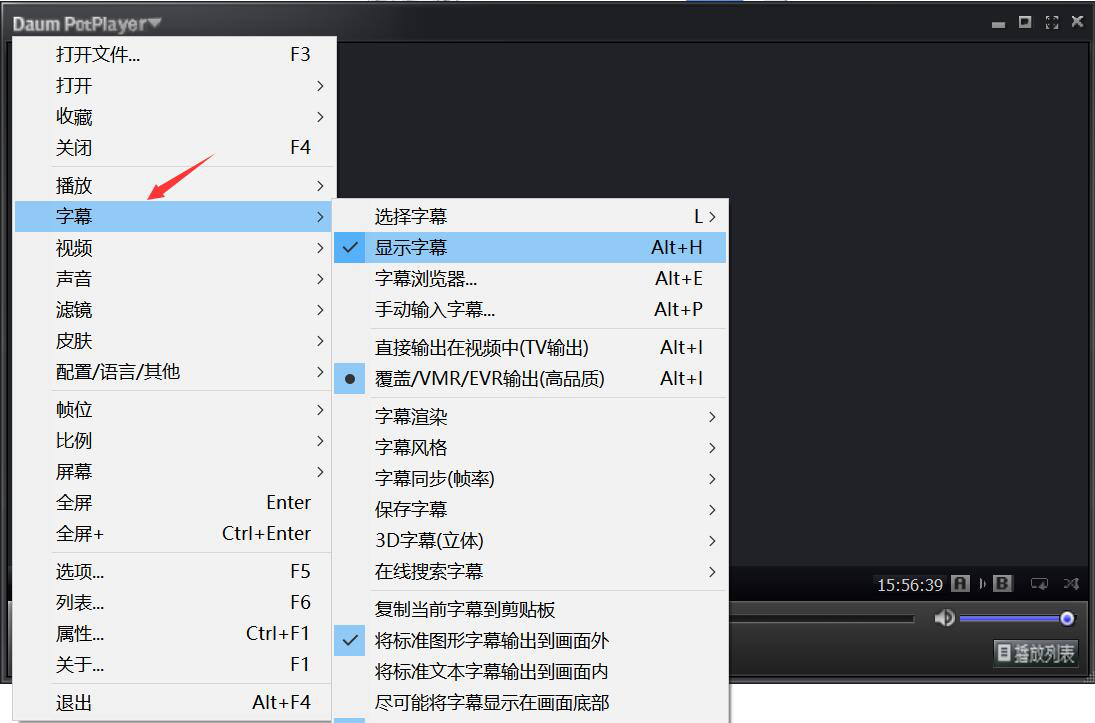The image size is (1095, 723).
Task: Expand the 声音 audio submenu
Action: 175,279
